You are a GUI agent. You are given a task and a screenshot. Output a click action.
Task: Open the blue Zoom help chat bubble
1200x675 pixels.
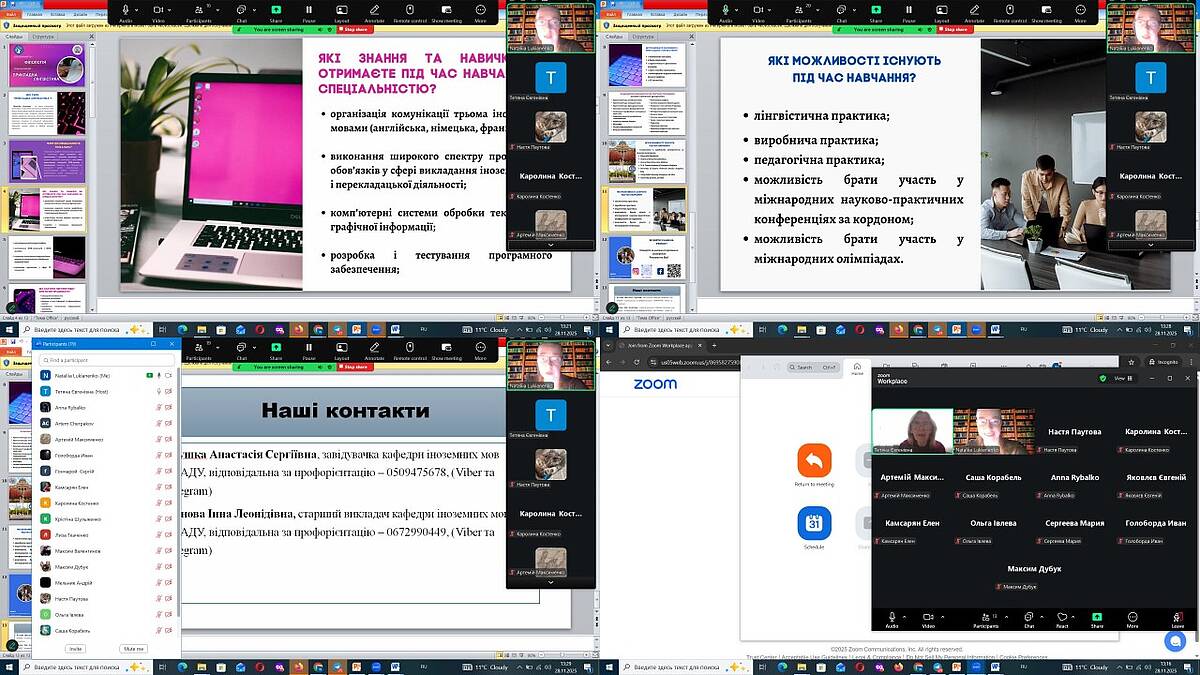click(x=1175, y=641)
